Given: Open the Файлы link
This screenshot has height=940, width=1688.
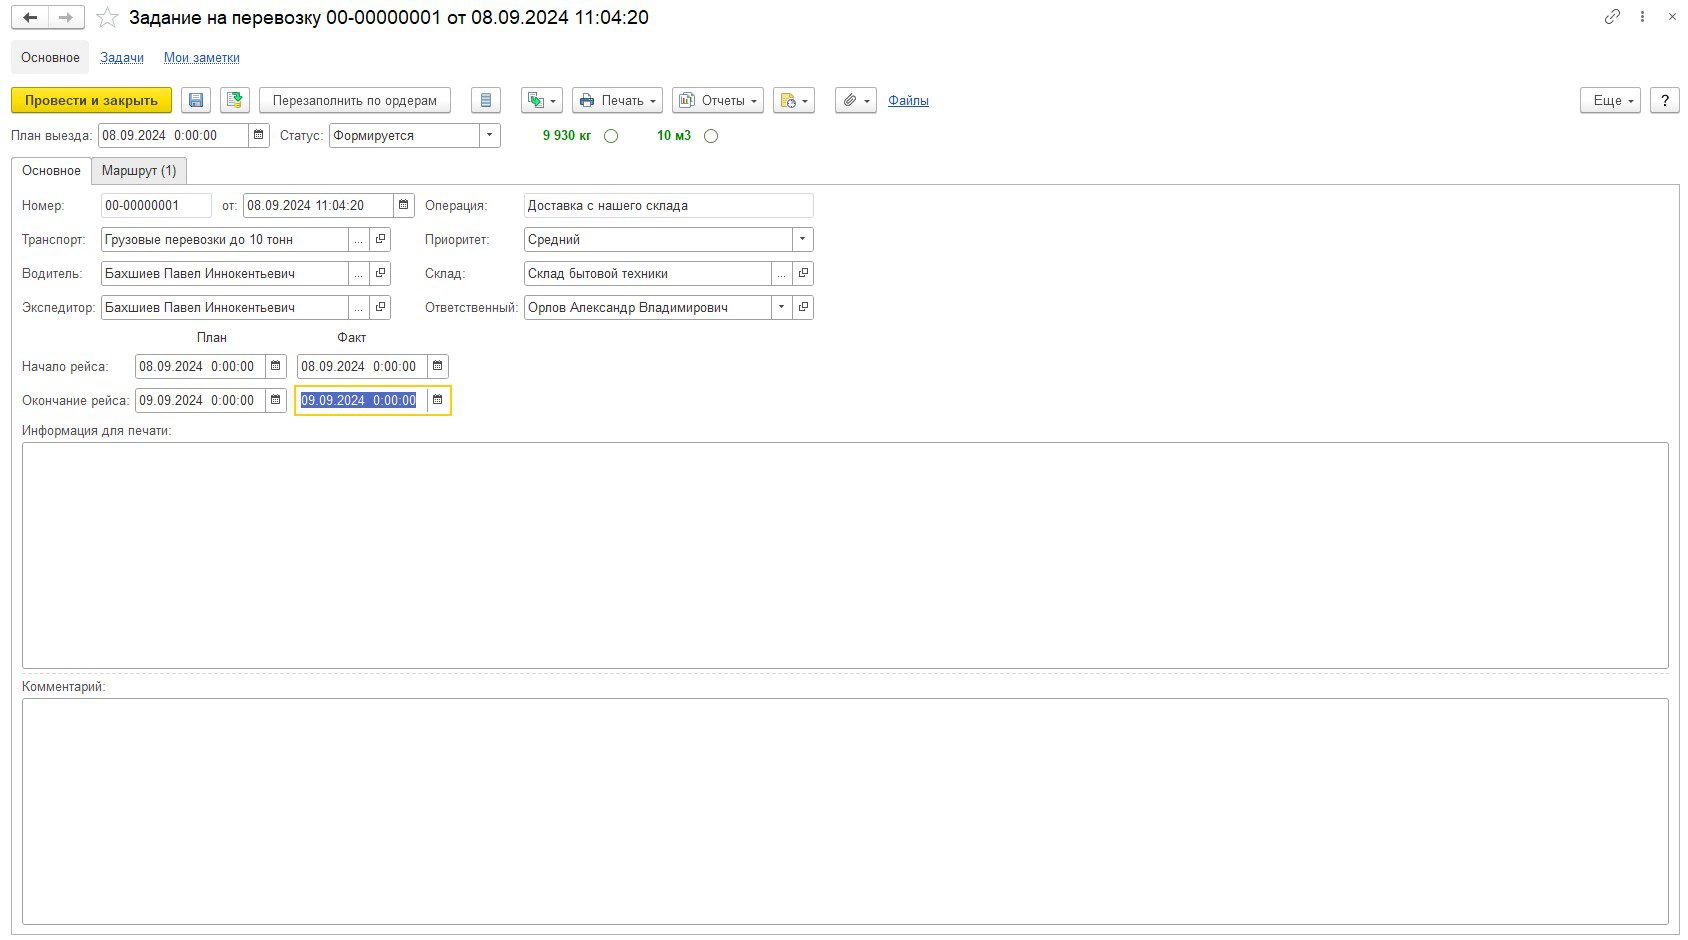Looking at the screenshot, I should [x=908, y=100].
